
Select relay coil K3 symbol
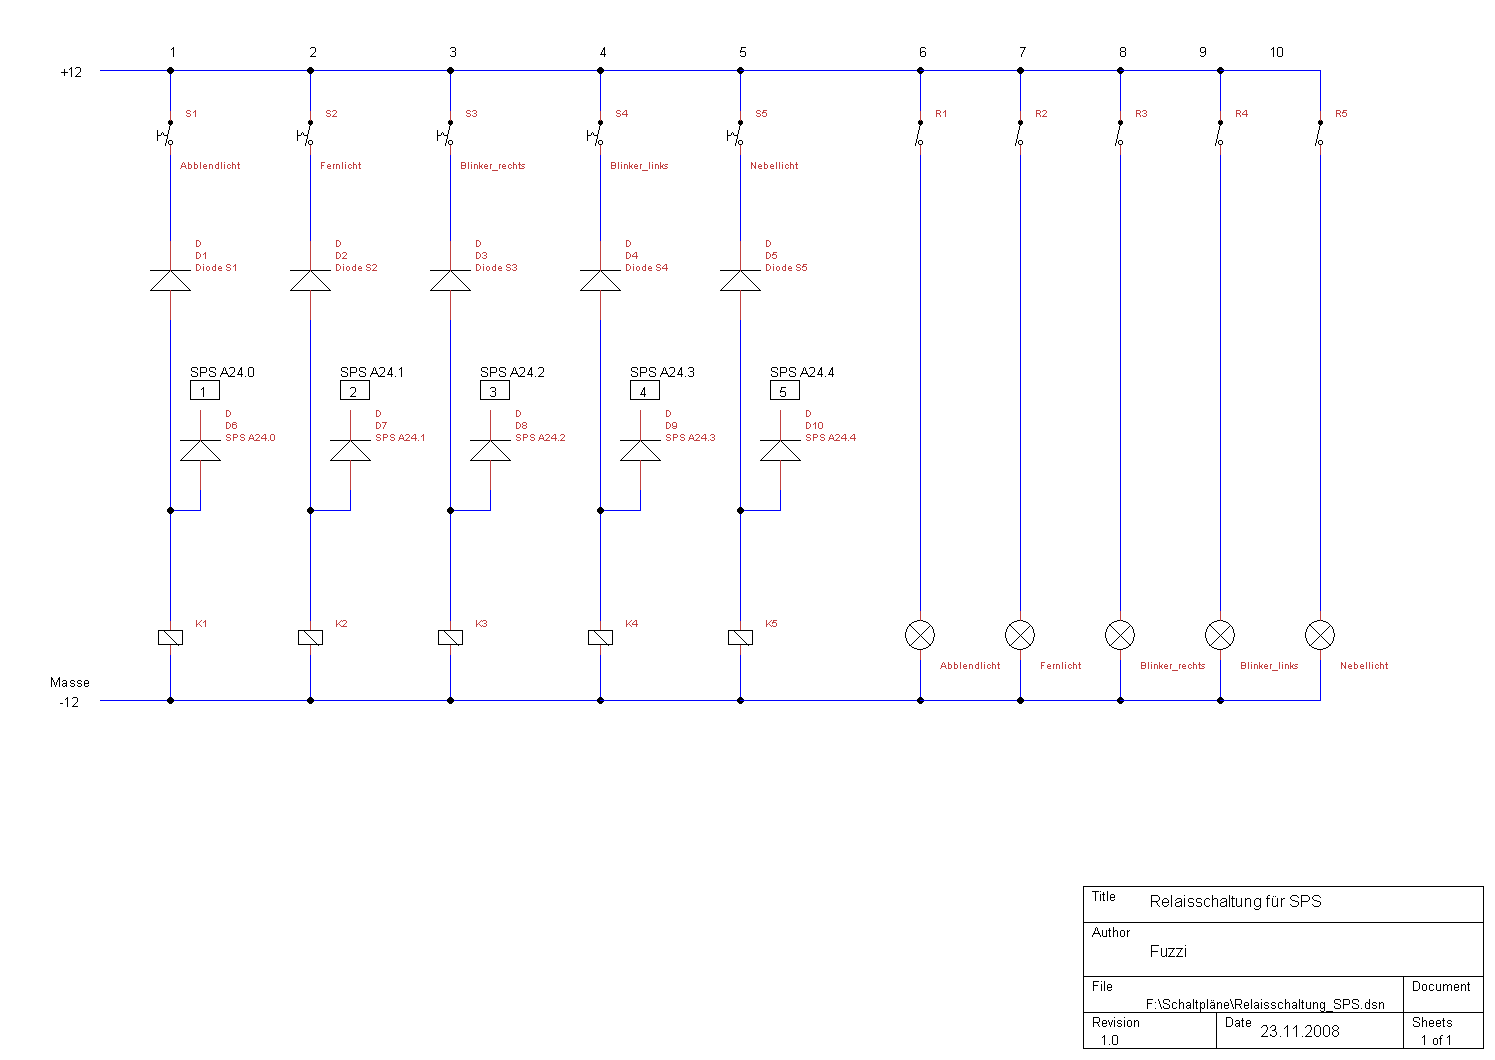pos(450,637)
